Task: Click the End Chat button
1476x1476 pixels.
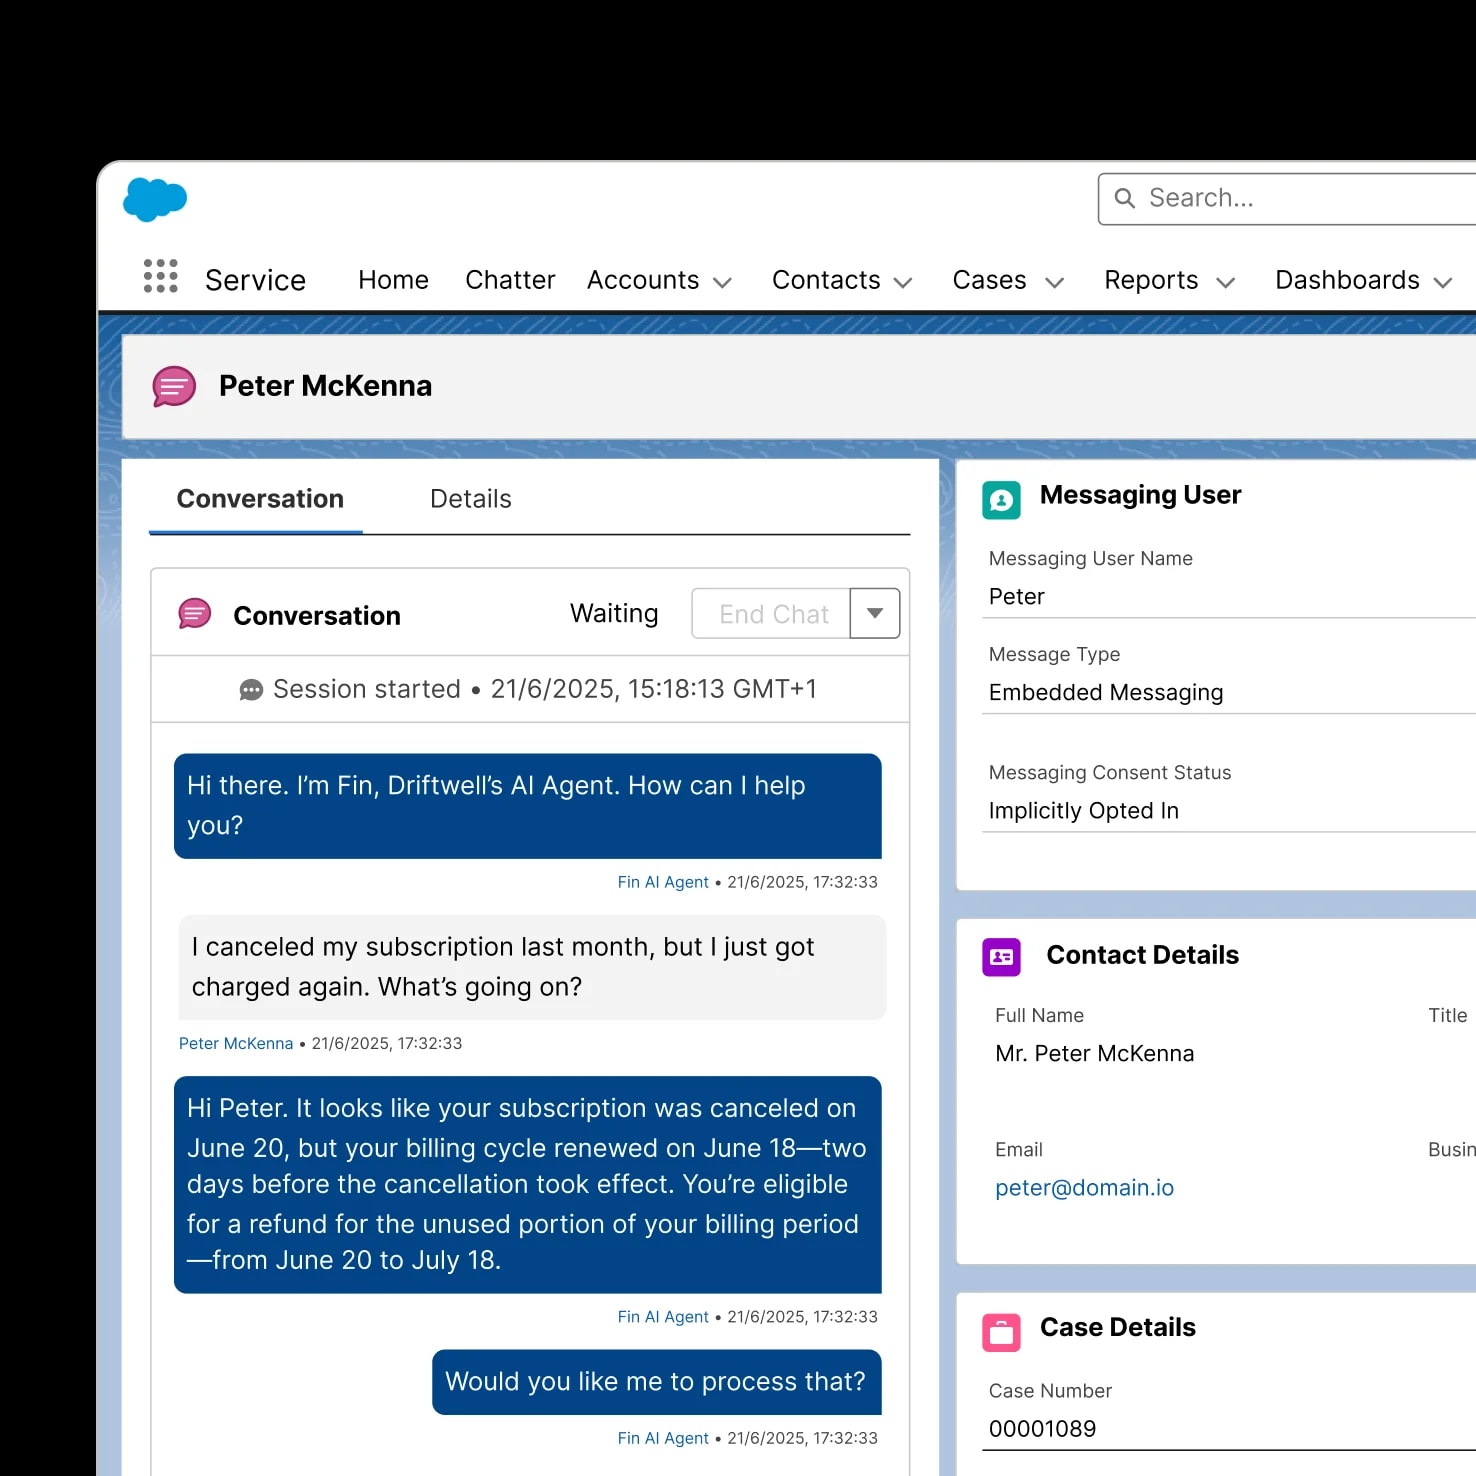Action: point(771,613)
